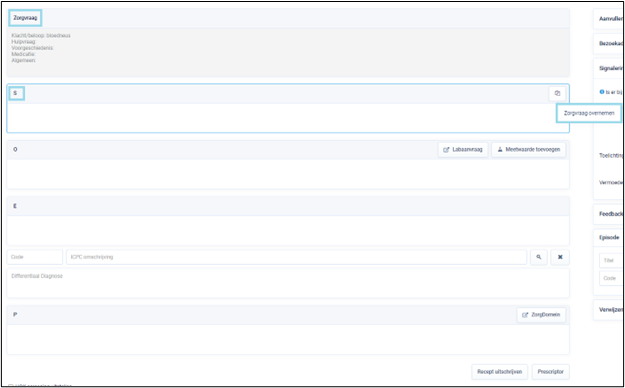
Task: Click inside the E text area
Action: pos(288,230)
